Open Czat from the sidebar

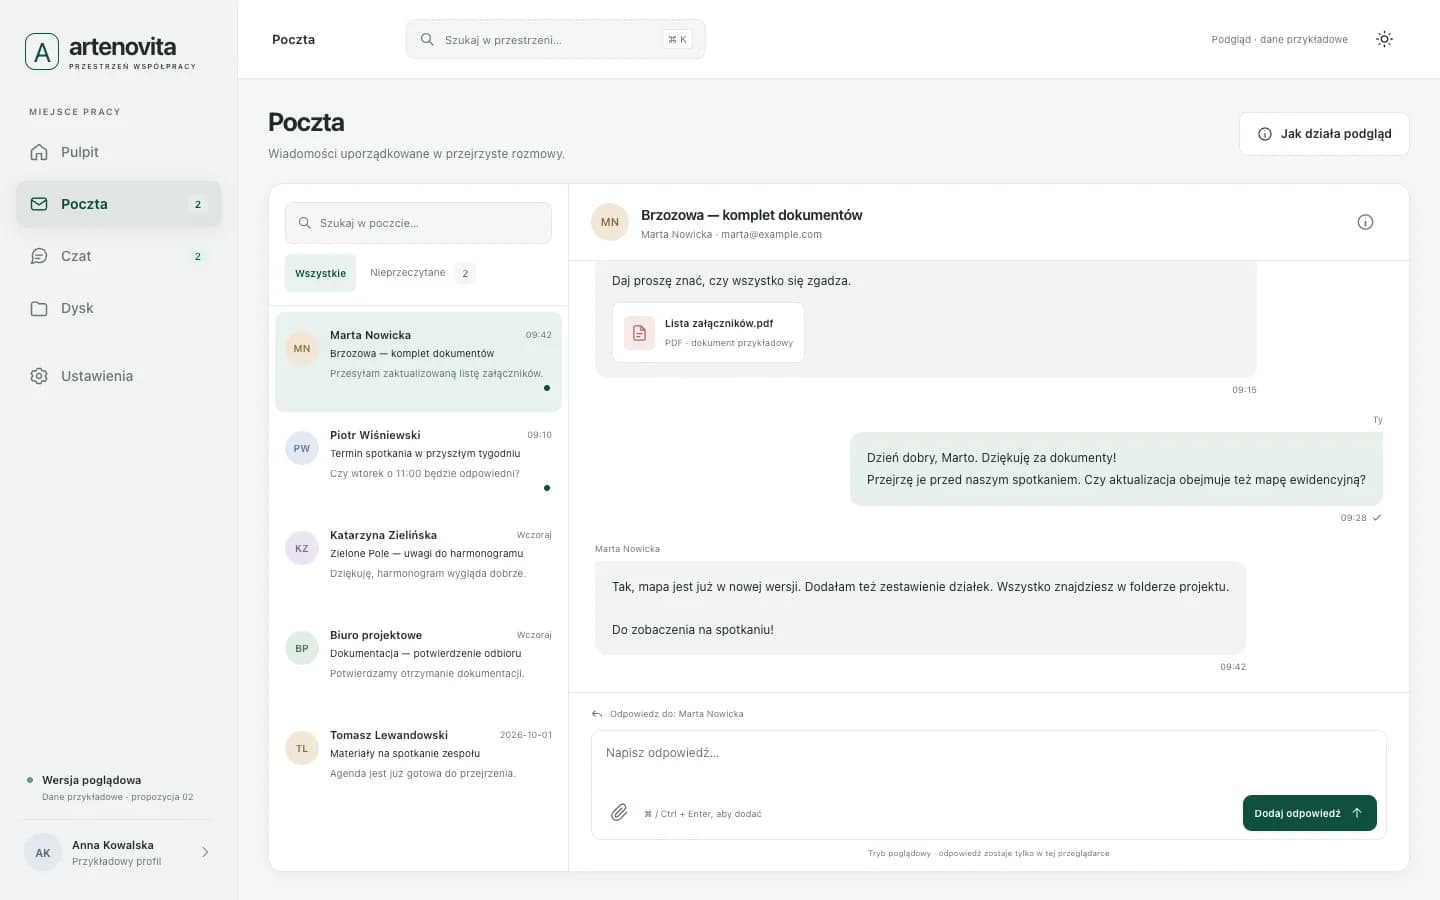[118, 256]
